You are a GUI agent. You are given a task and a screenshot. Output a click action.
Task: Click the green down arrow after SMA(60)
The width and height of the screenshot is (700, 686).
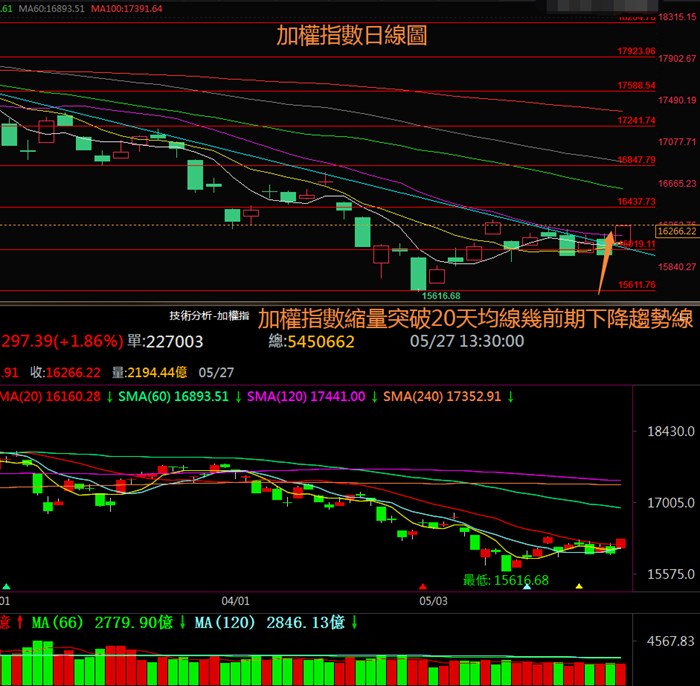(238, 397)
